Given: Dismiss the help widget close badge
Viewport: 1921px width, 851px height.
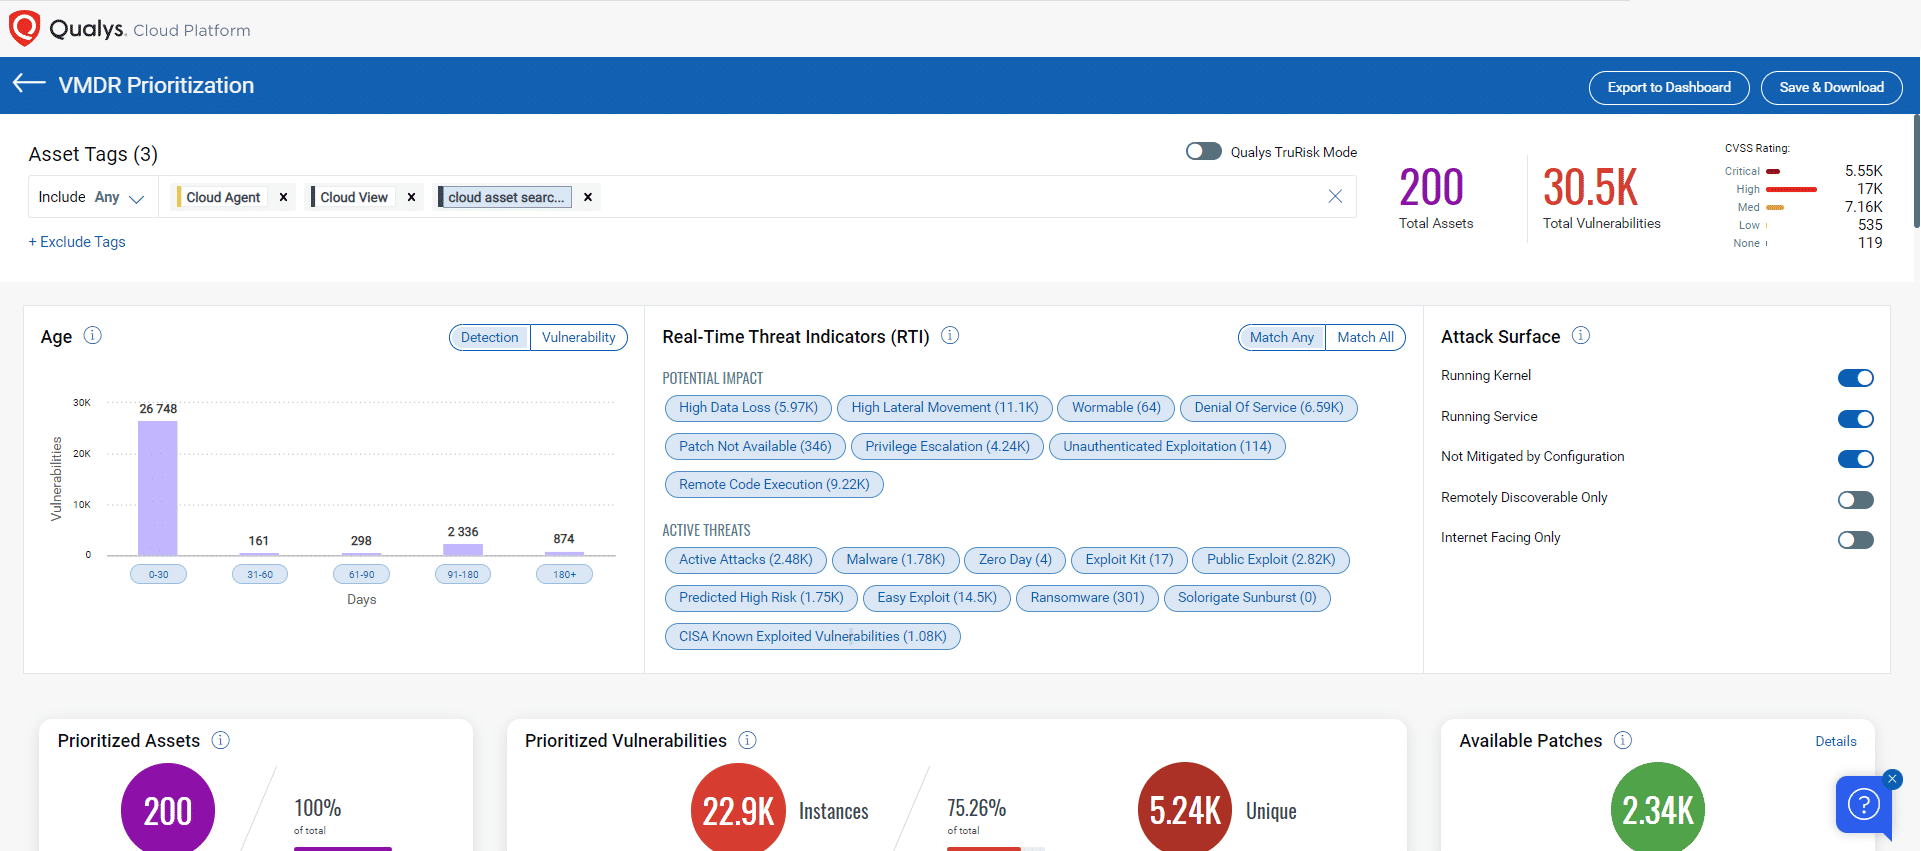Looking at the screenshot, I should [1891, 779].
